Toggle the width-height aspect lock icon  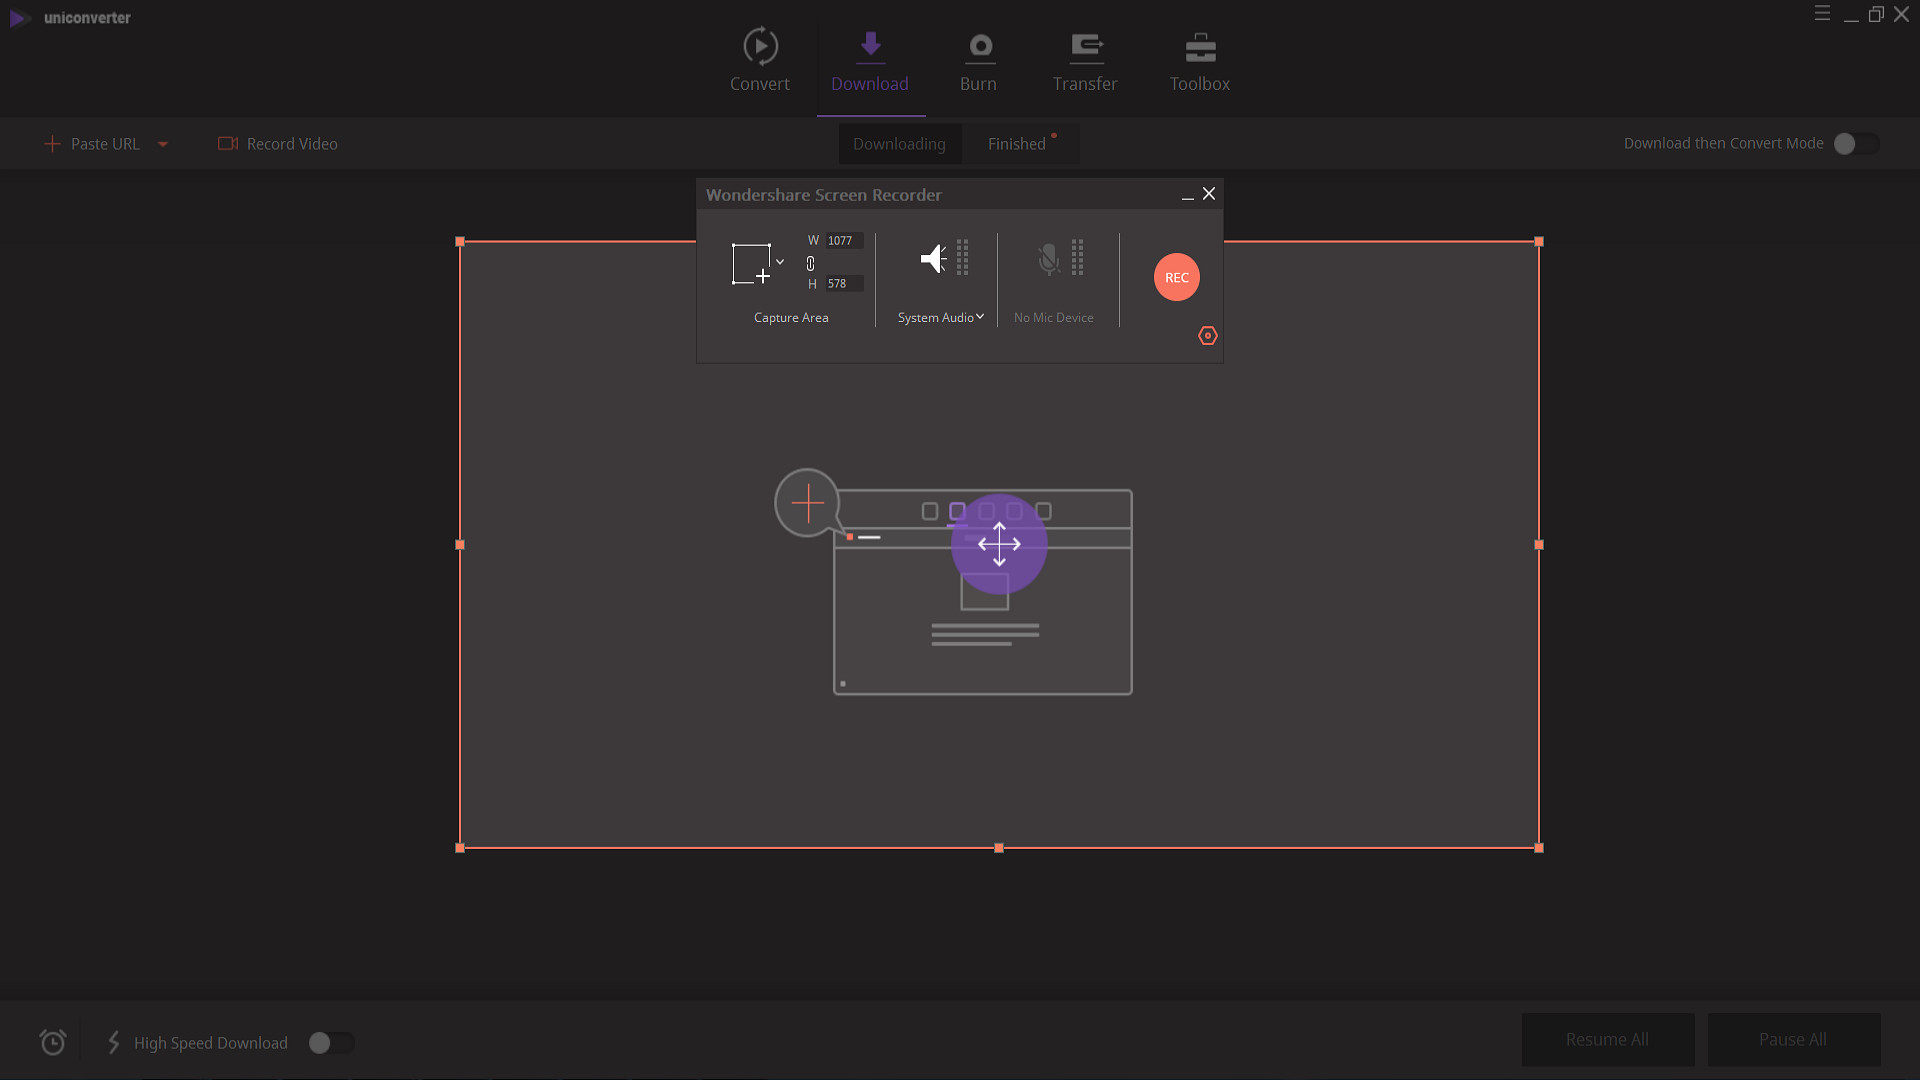tap(810, 263)
